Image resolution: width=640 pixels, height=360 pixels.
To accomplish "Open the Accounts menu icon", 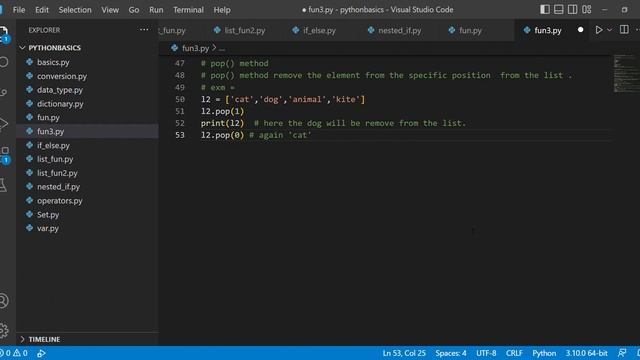I will coord(4,301).
